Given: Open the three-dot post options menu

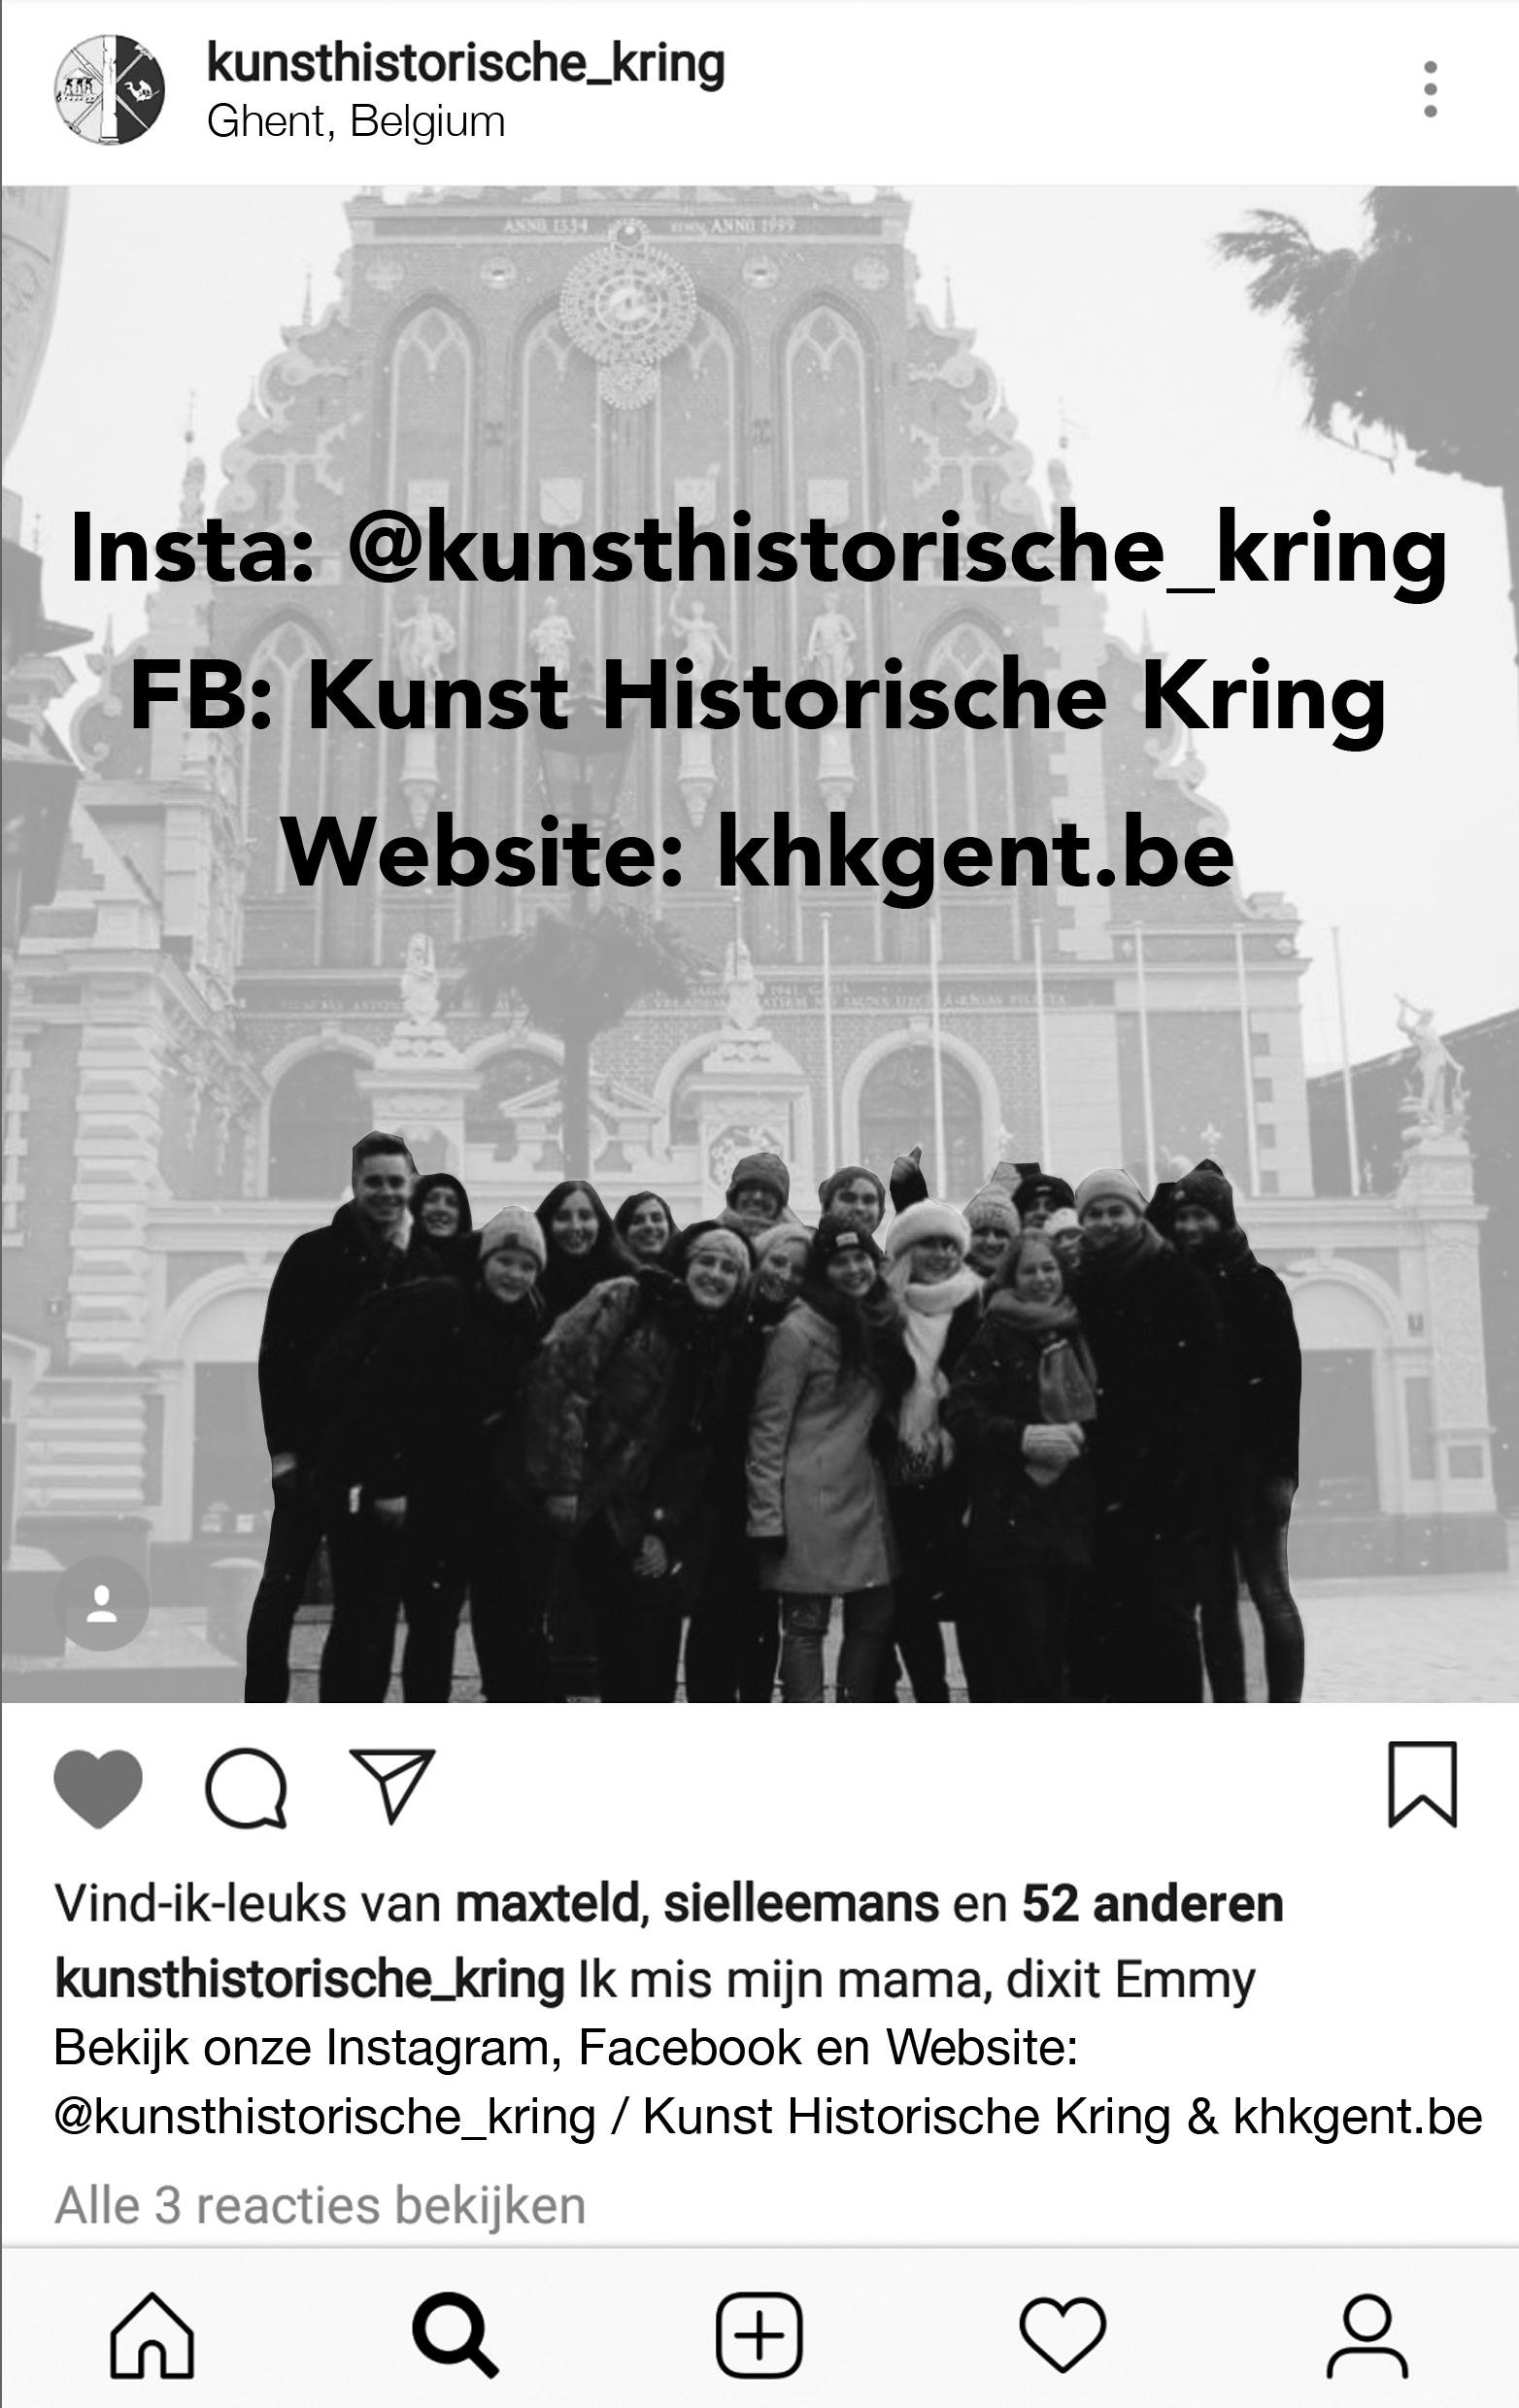Looking at the screenshot, I should pos(1430,89).
